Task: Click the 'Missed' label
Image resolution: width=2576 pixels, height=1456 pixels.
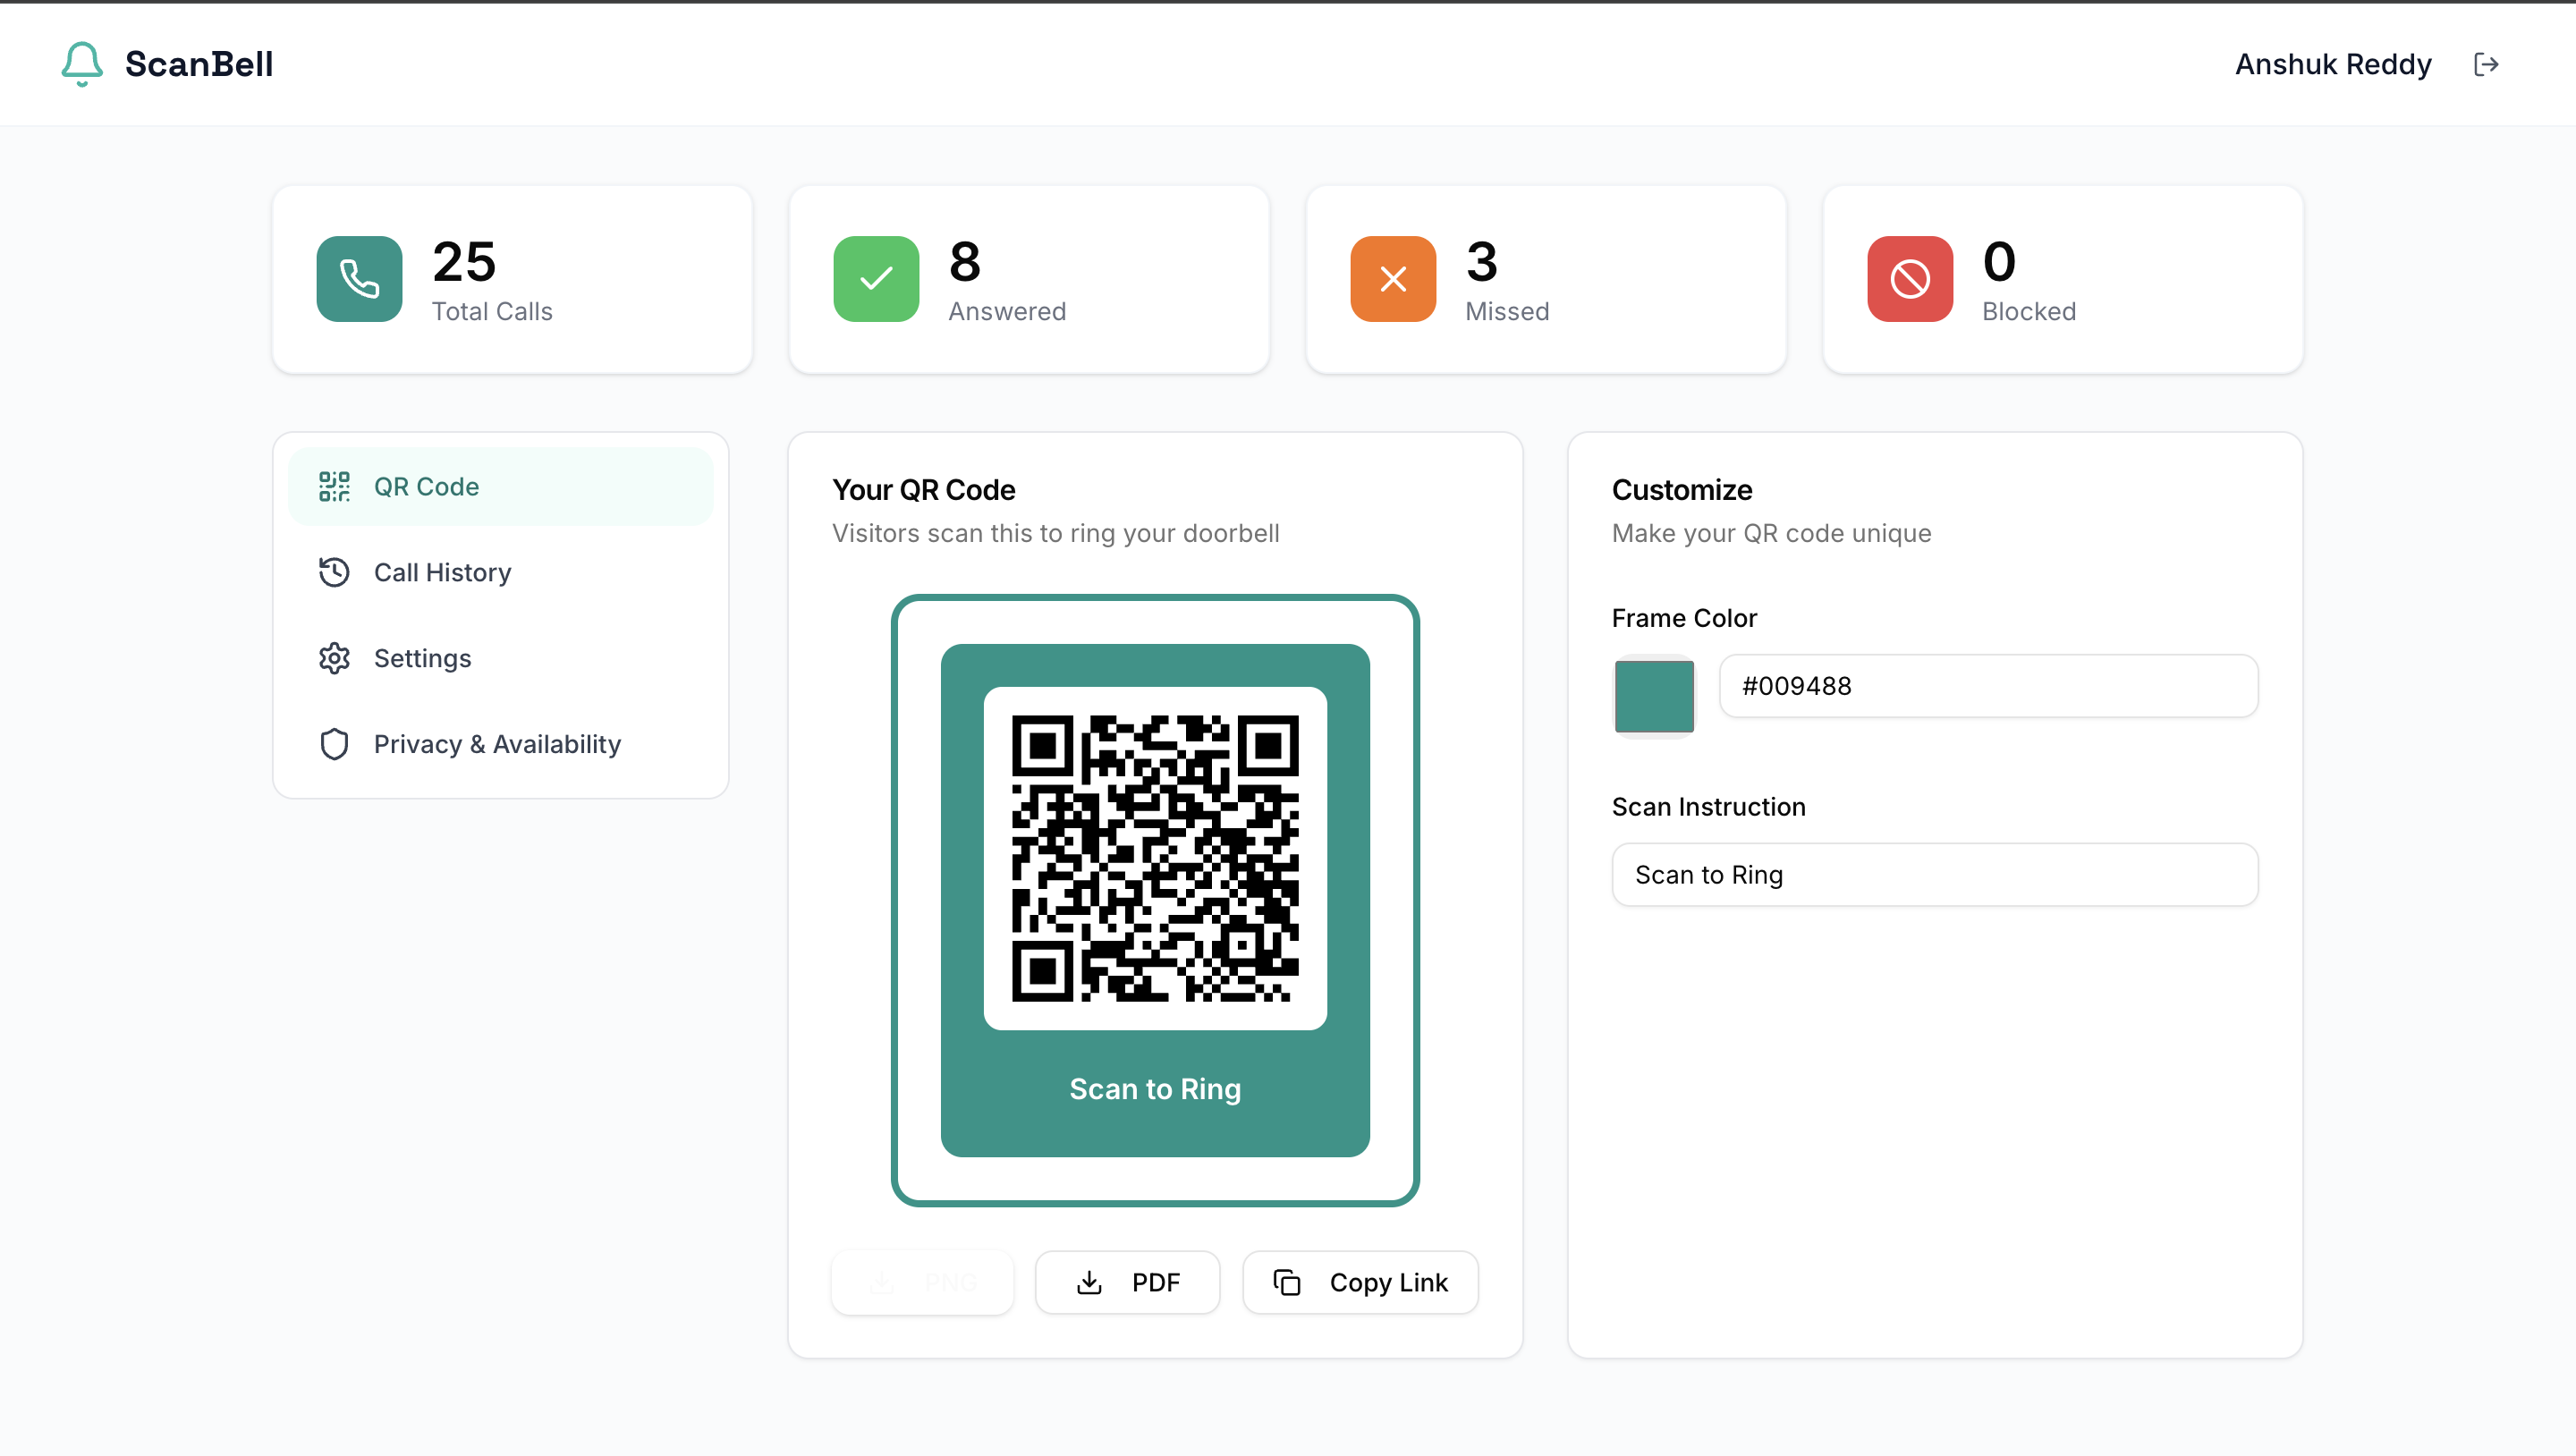Action: tap(1507, 312)
